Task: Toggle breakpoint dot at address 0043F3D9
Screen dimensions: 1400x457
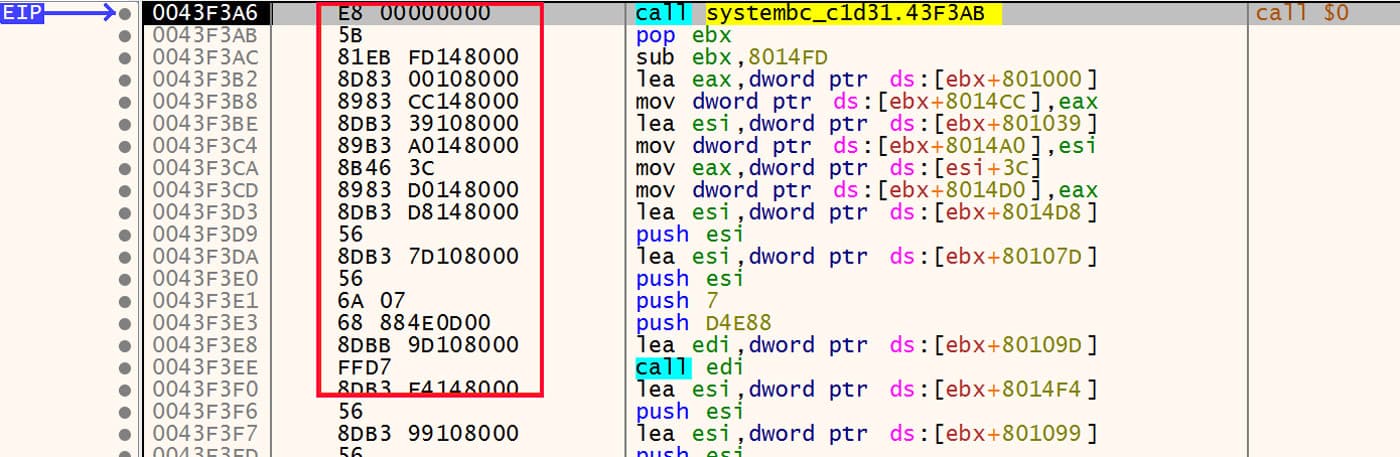Action: [125, 234]
